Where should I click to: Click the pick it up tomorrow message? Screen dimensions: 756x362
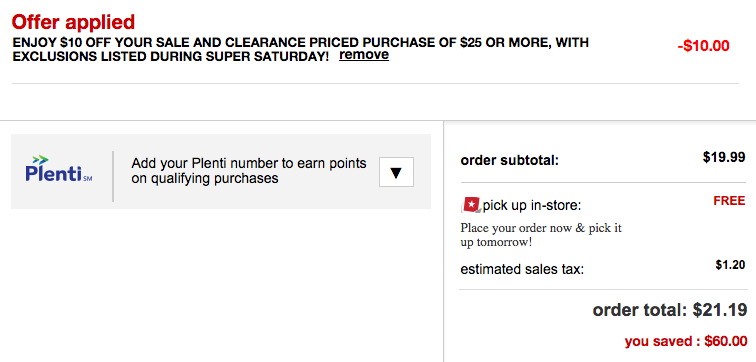541,235
